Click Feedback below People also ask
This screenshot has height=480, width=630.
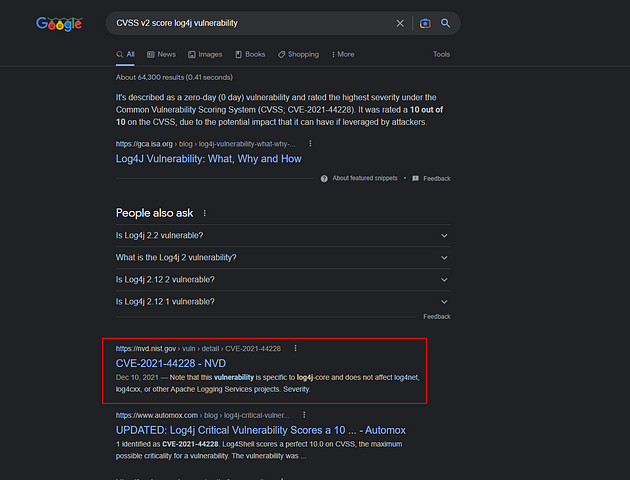coord(437,317)
